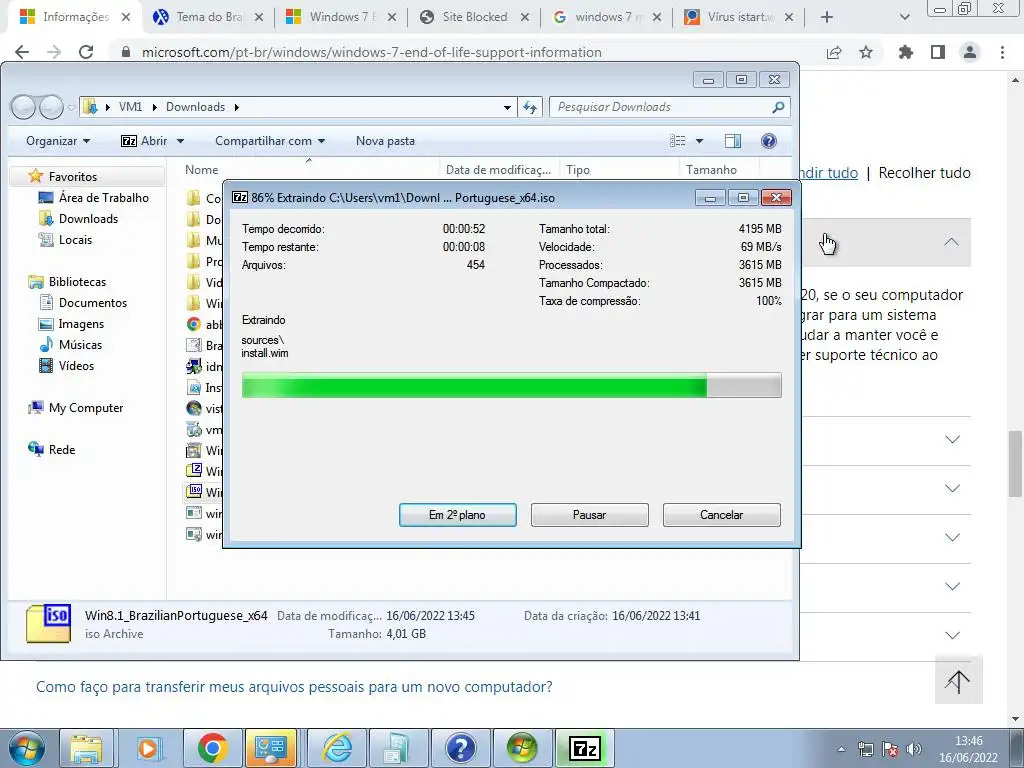
Task: Switch to Virus istart tab
Action: coord(739,17)
